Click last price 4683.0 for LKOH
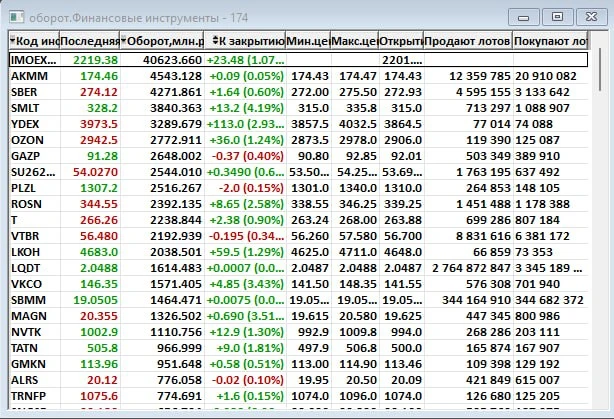 coord(99,252)
